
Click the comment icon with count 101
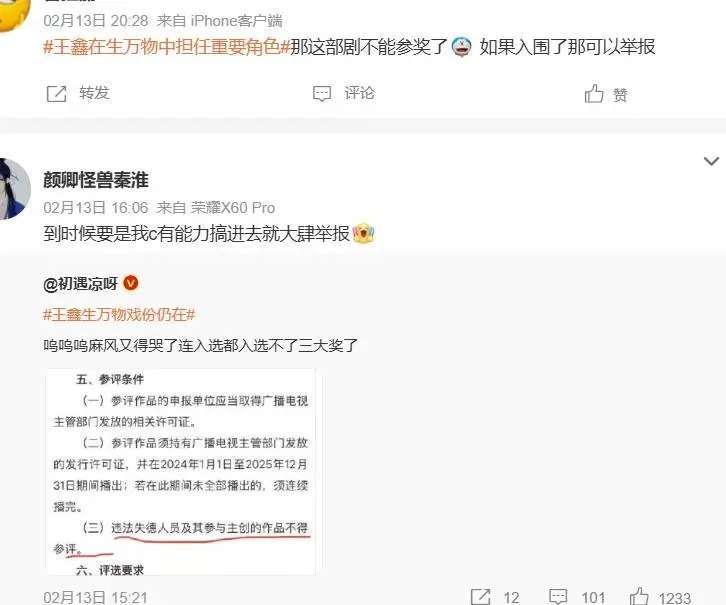point(557,596)
